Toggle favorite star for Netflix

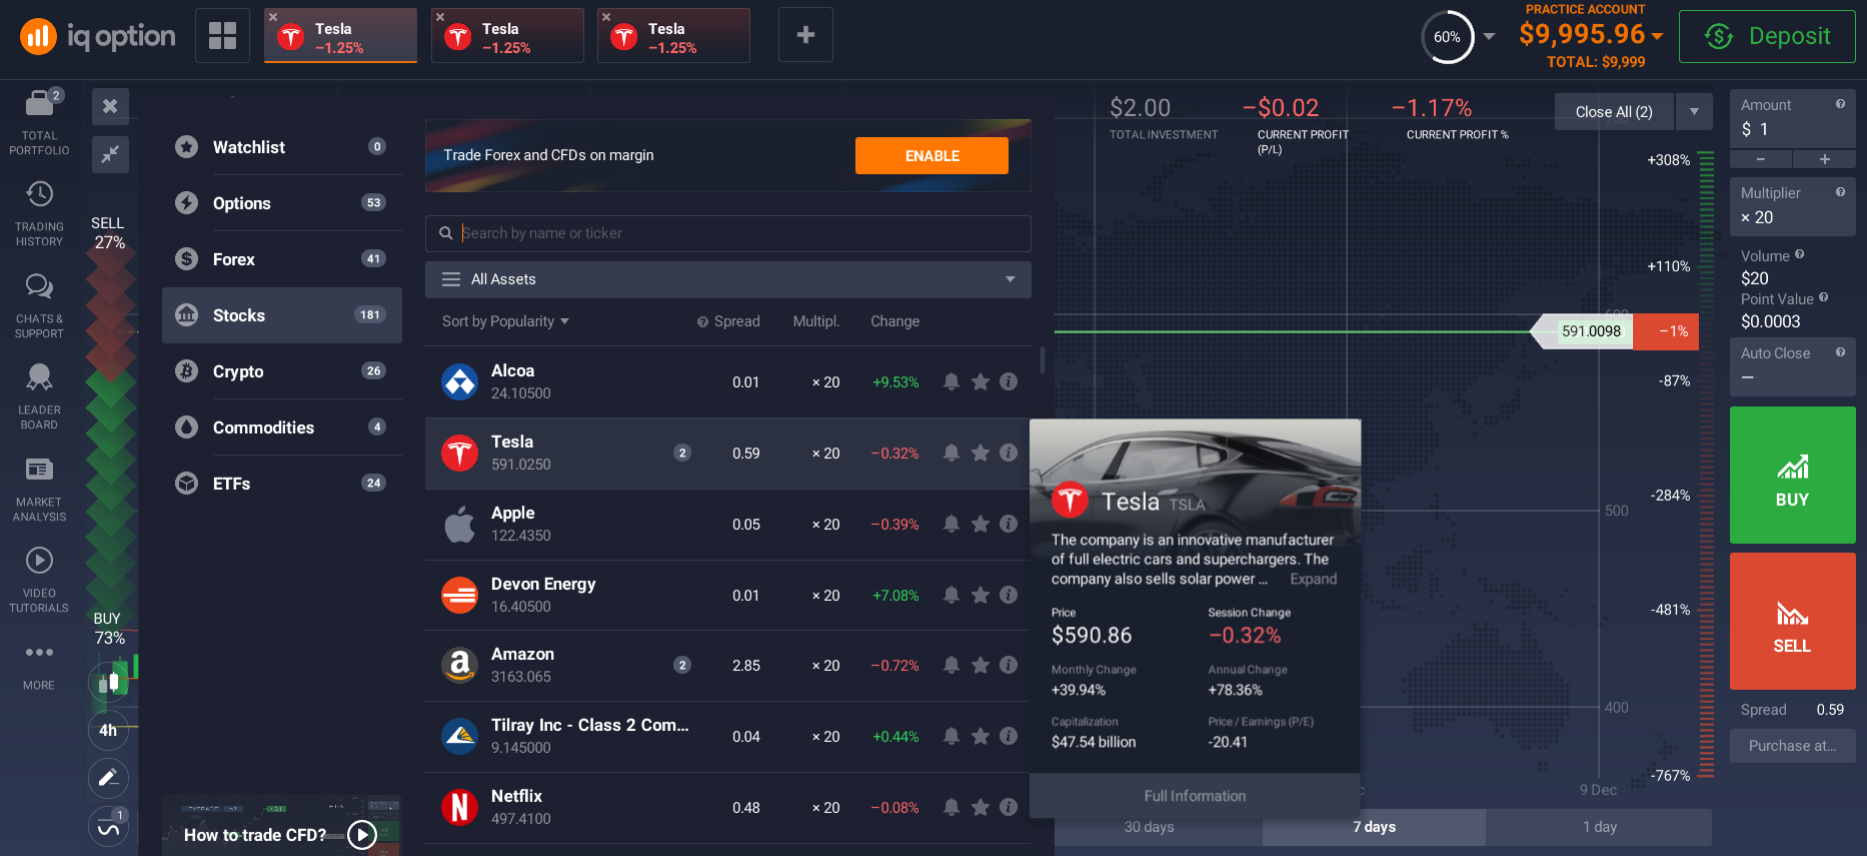(981, 807)
